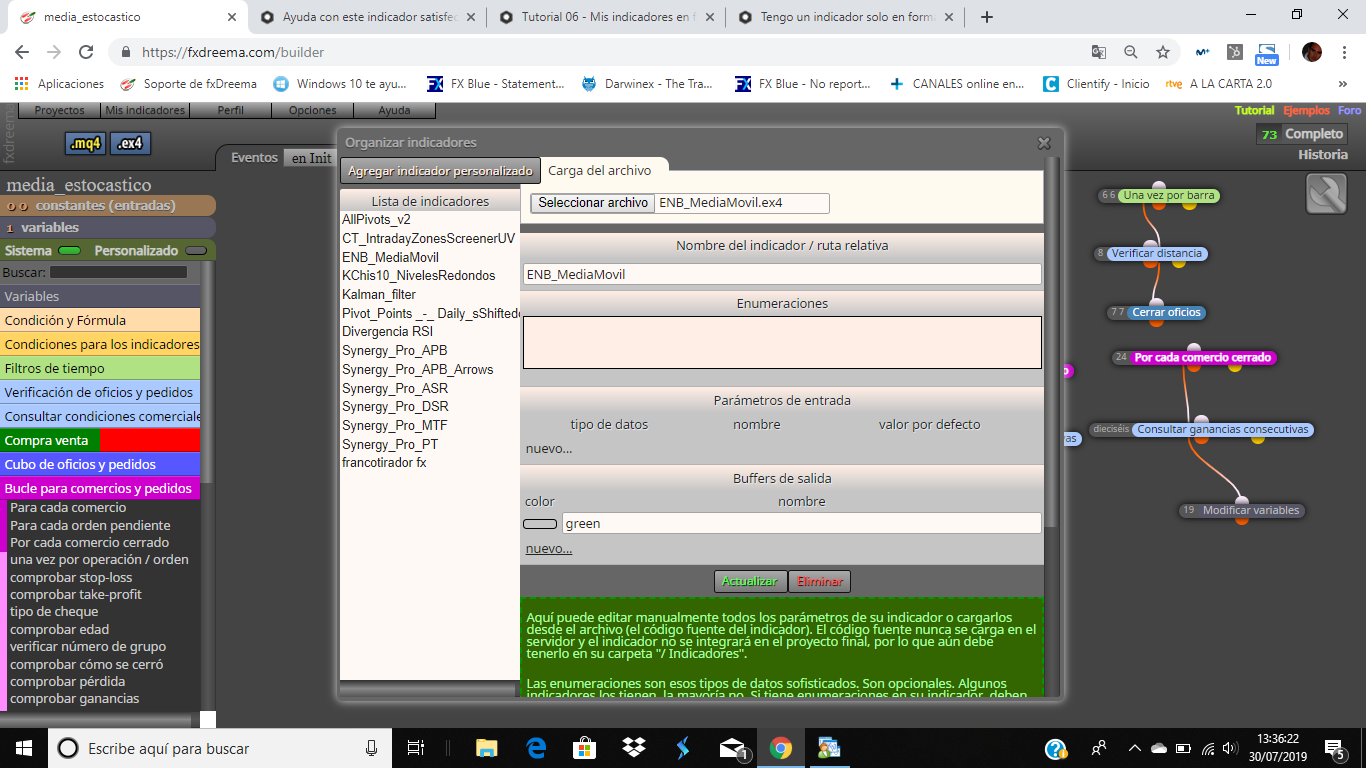The height and width of the screenshot is (768, 1366).
Task: Toggle the Personalizado filter switch
Action: click(x=197, y=251)
